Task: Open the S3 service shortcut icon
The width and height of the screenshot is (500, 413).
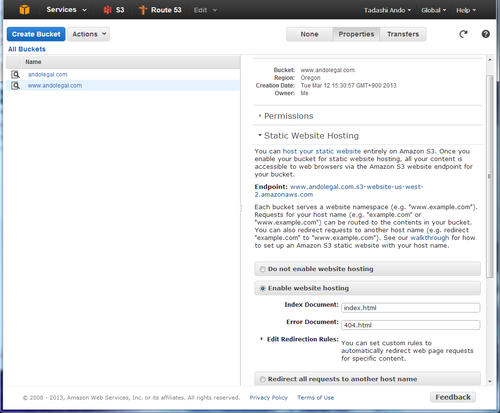Action: point(107,10)
